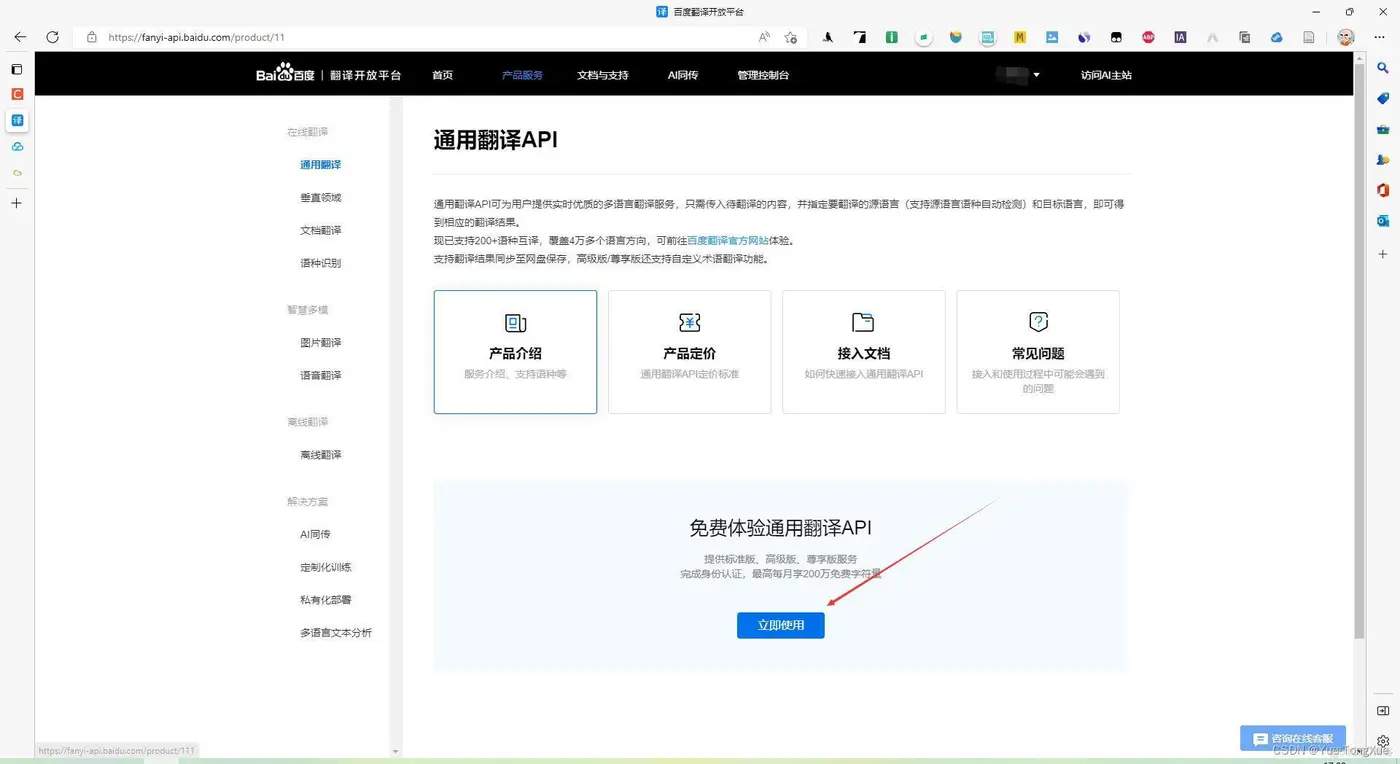Open Read Aloud icon in address bar

(764, 37)
